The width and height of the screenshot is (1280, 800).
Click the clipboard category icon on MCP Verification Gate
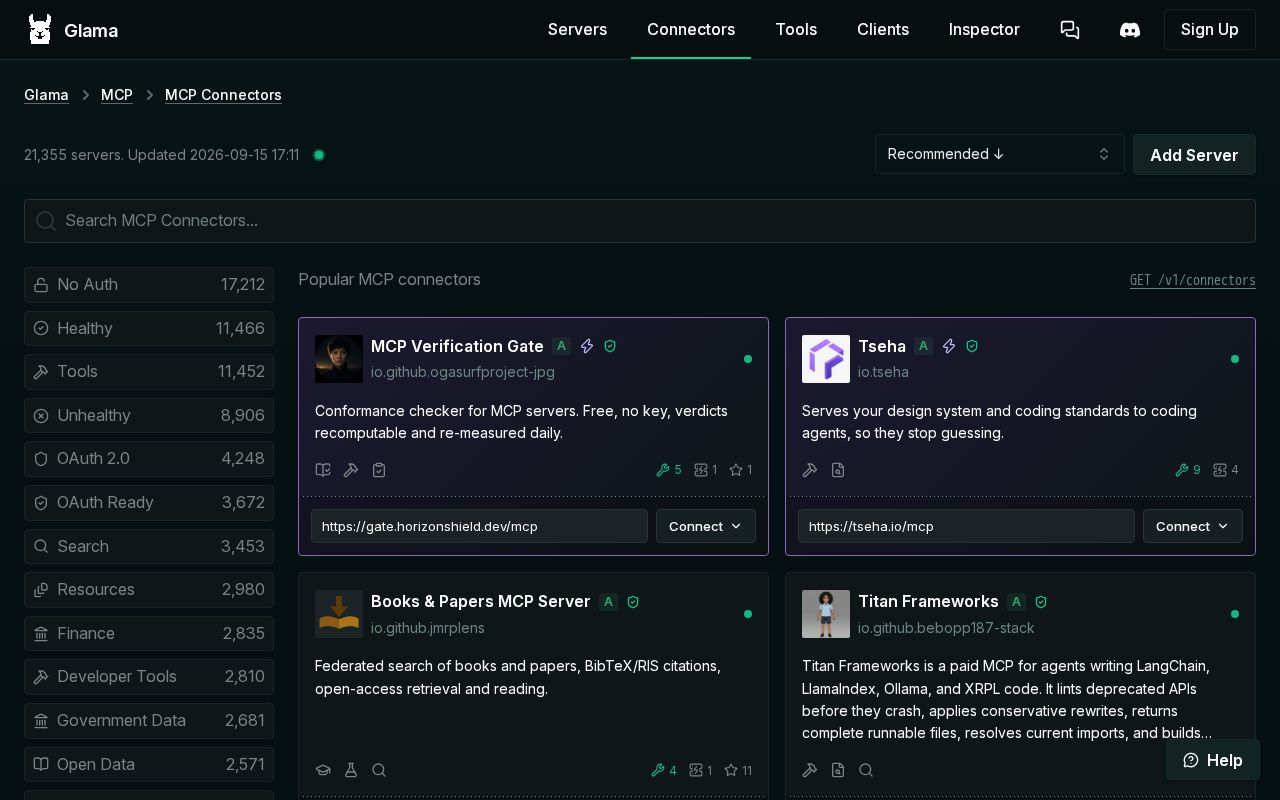point(379,470)
